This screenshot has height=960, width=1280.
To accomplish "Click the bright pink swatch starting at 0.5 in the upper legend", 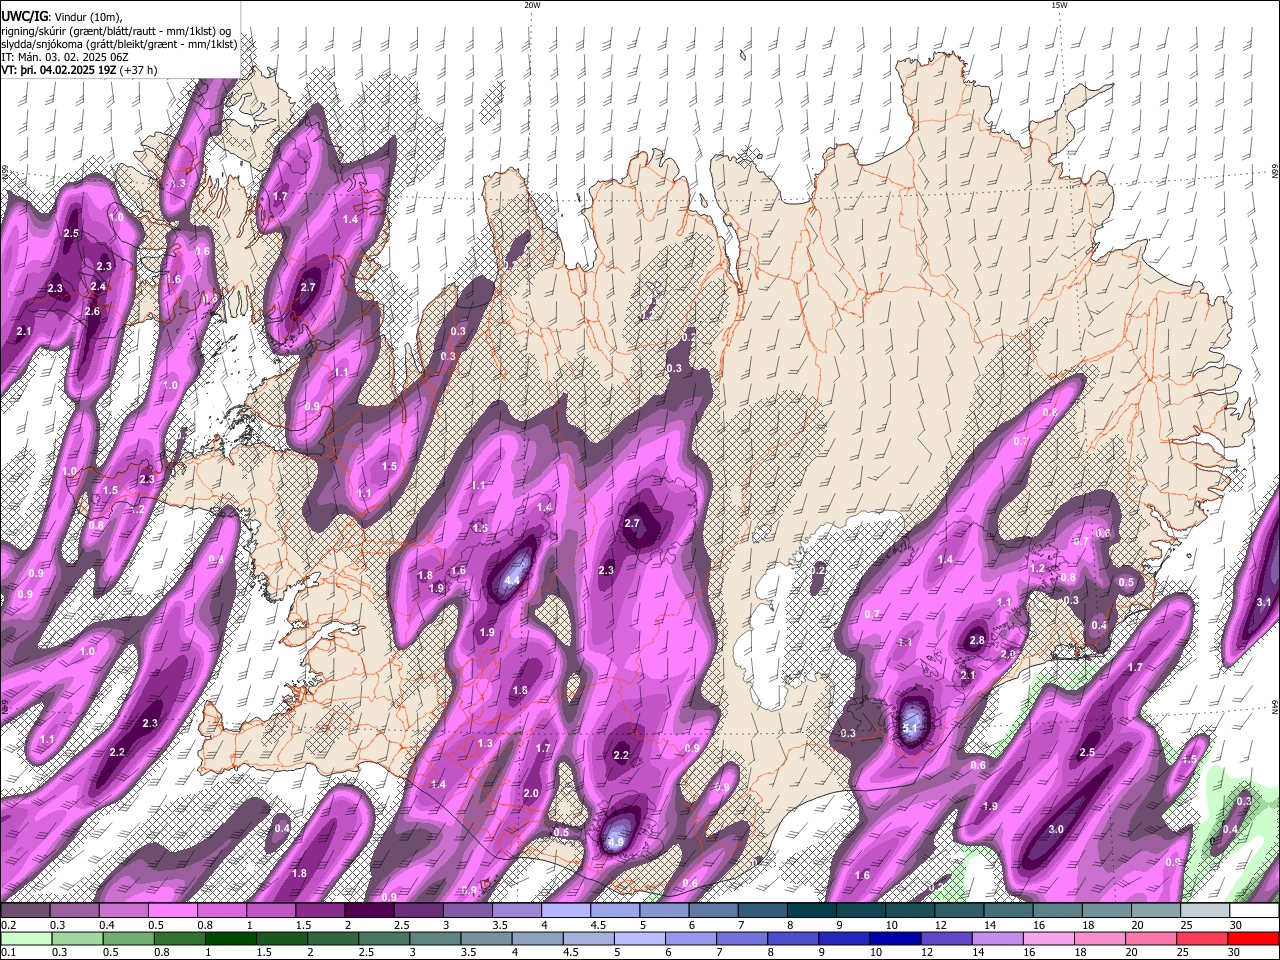I will click(172, 911).
